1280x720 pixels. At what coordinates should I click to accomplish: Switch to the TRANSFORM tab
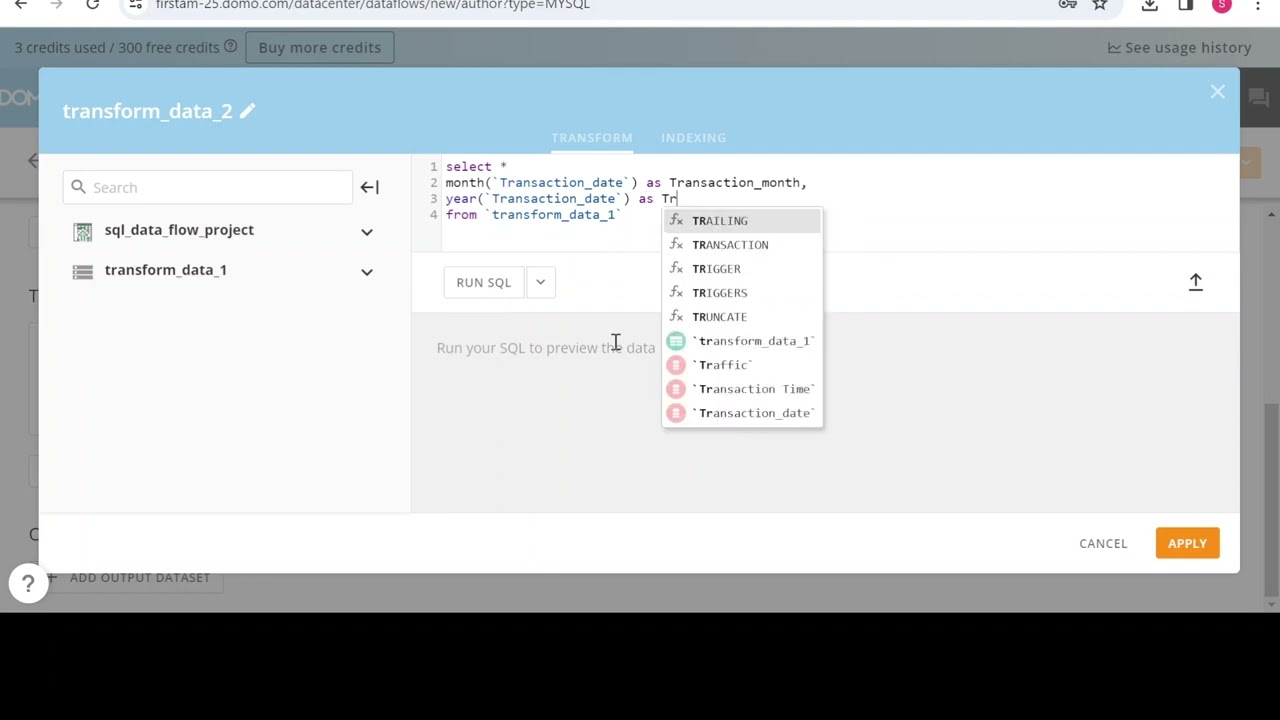(x=592, y=138)
